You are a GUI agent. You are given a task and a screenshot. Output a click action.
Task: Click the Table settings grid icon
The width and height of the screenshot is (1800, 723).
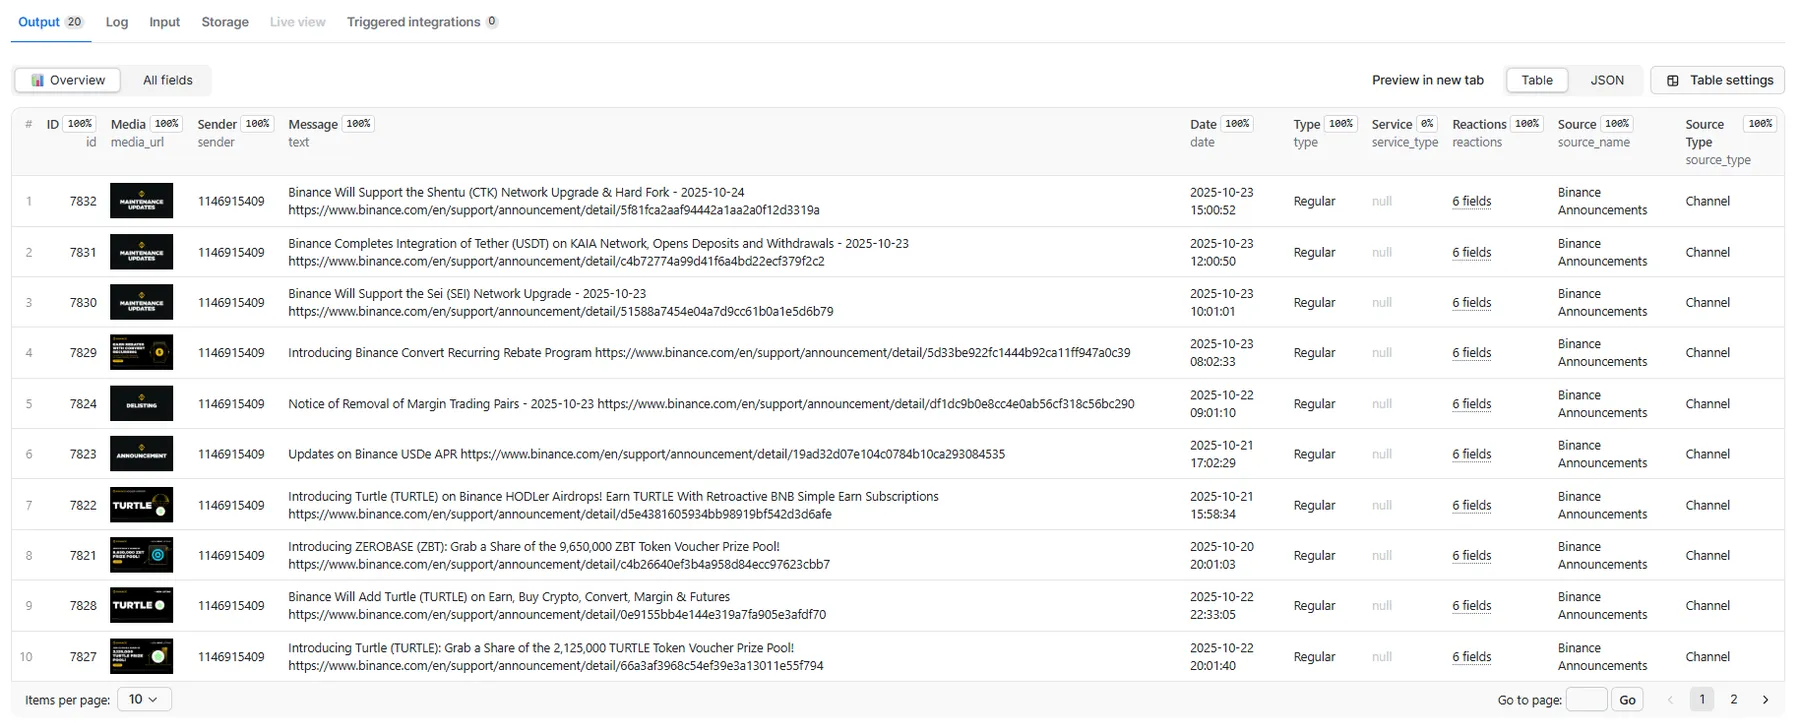coord(1672,80)
